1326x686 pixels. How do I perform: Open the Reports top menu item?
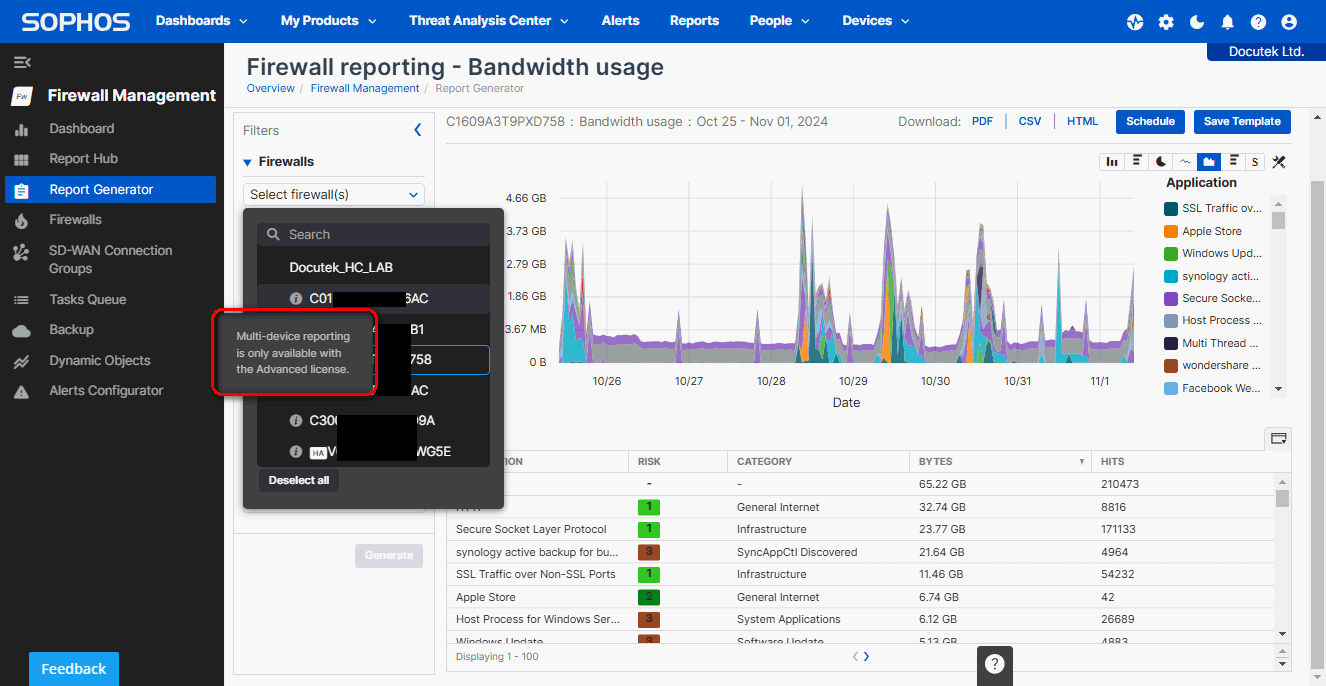(x=695, y=21)
